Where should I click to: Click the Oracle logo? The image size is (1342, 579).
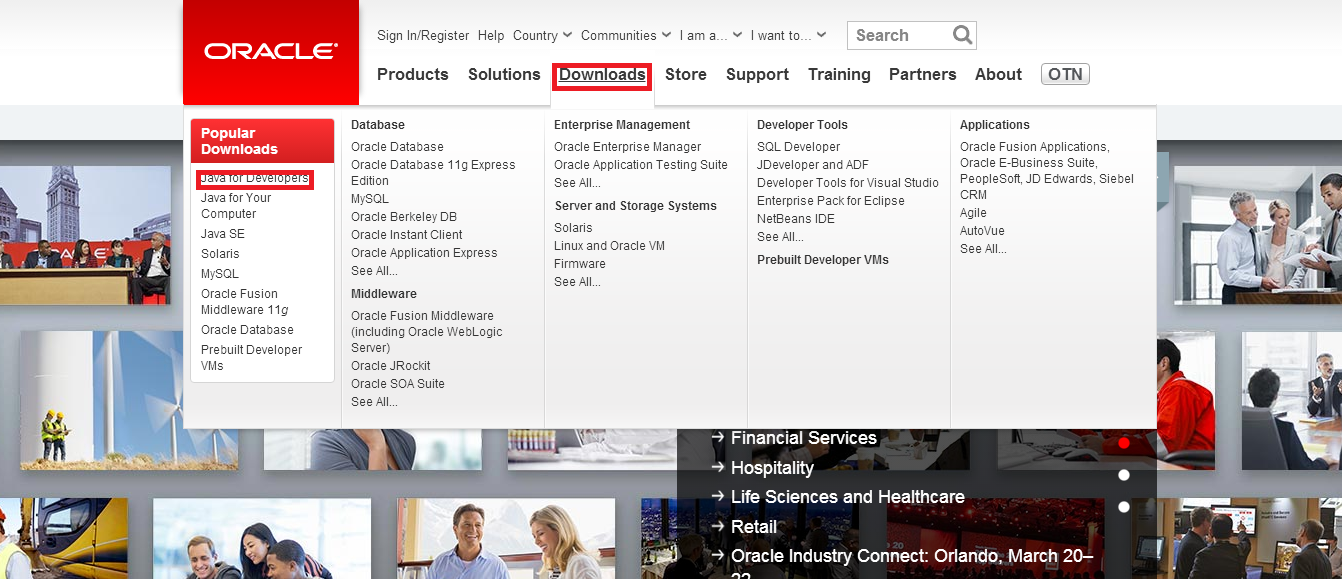coord(271,52)
